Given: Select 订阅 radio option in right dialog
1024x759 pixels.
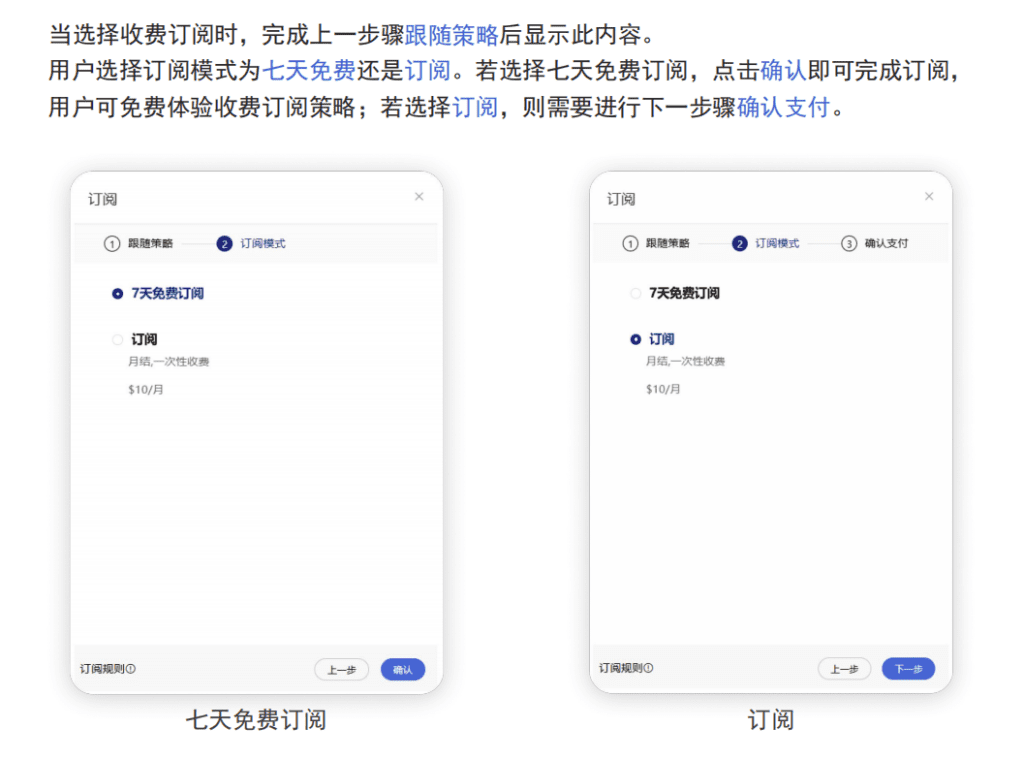Looking at the screenshot, I should click(x=635, y=340).
